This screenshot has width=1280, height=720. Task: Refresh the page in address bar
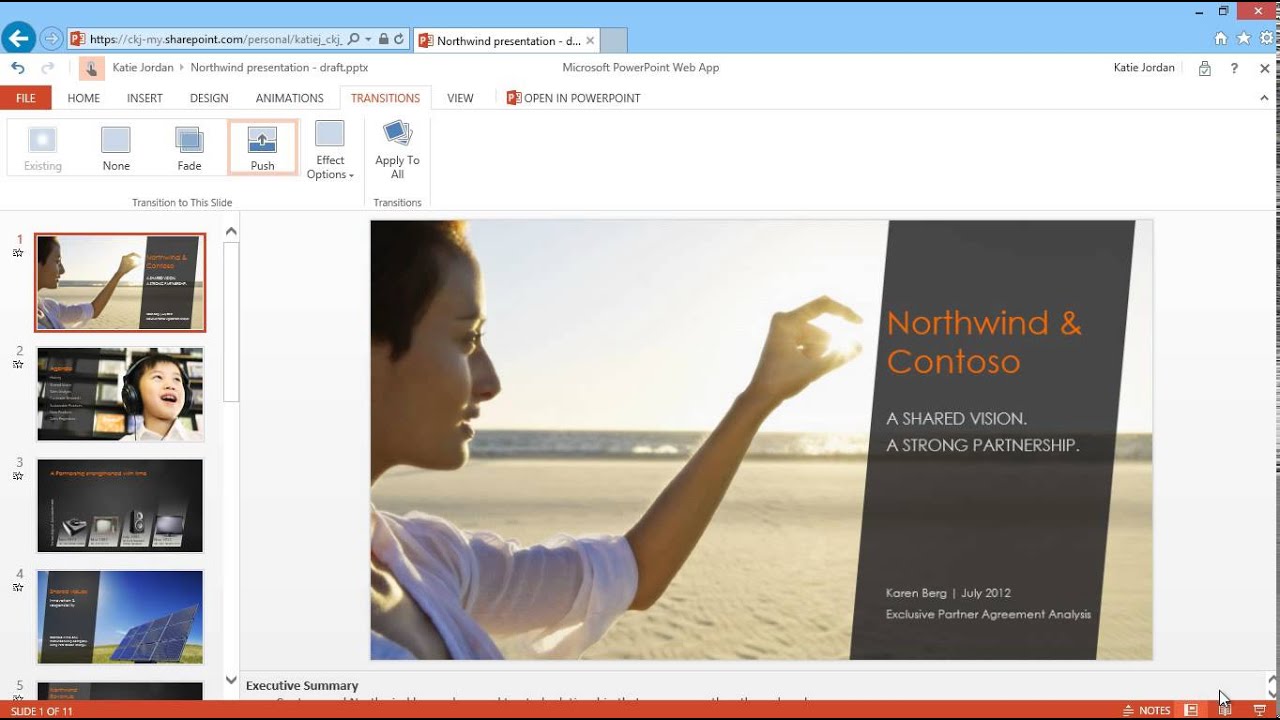tap(399, 40)
